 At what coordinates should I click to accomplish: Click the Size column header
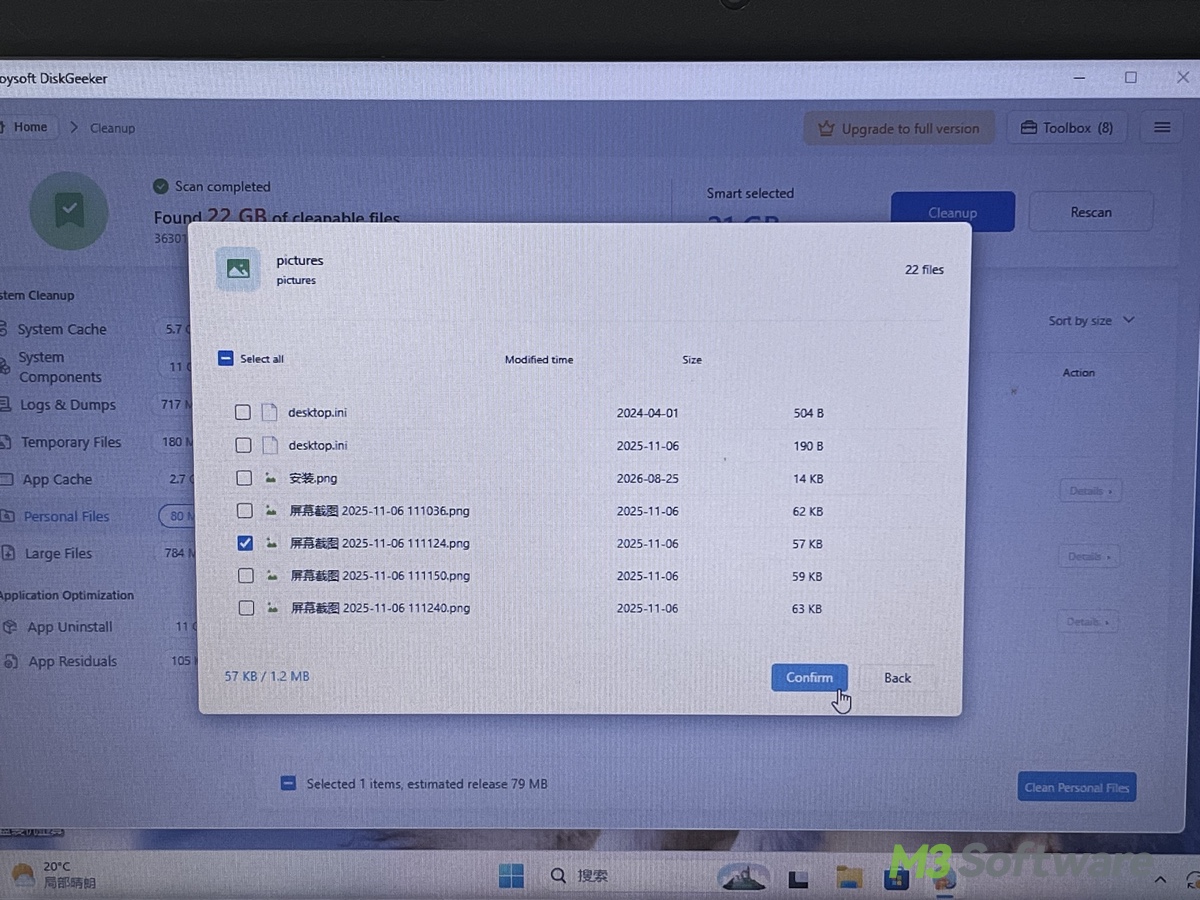point(692,359)
